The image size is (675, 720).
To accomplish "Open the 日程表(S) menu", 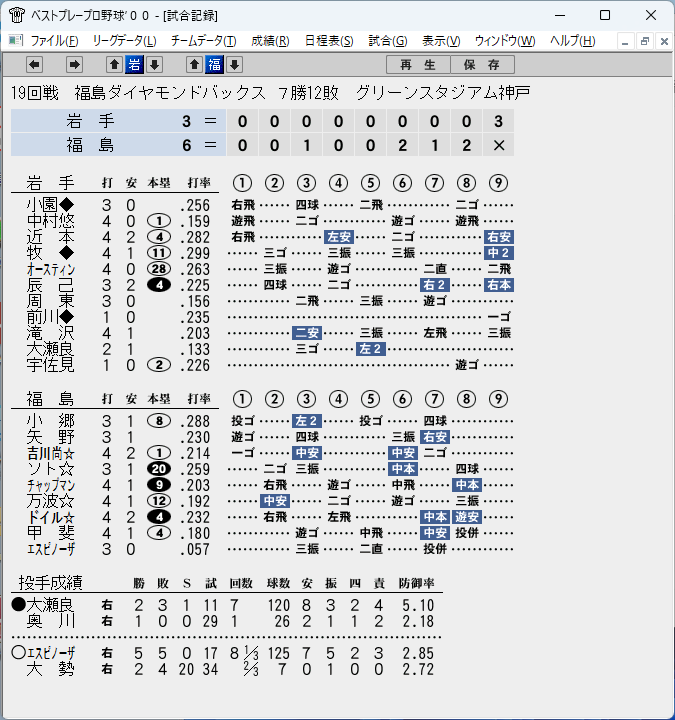I will click(329, 41).
